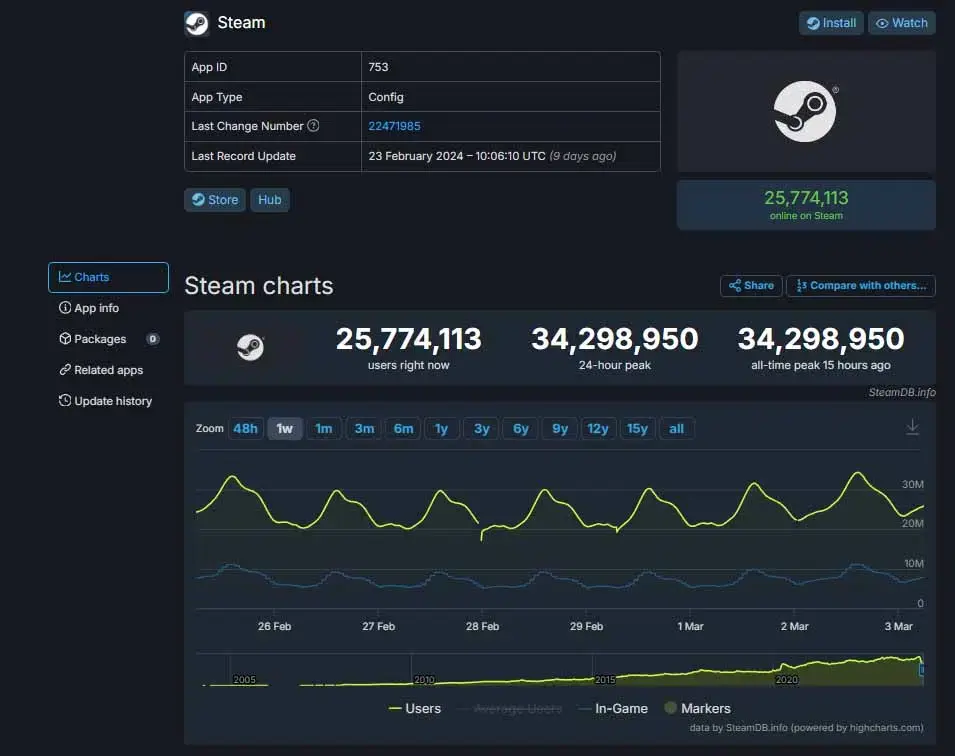The height and width of the screenshot is (756, 955).
Task: Click the Steam charts heading
Action: (259, 286)
